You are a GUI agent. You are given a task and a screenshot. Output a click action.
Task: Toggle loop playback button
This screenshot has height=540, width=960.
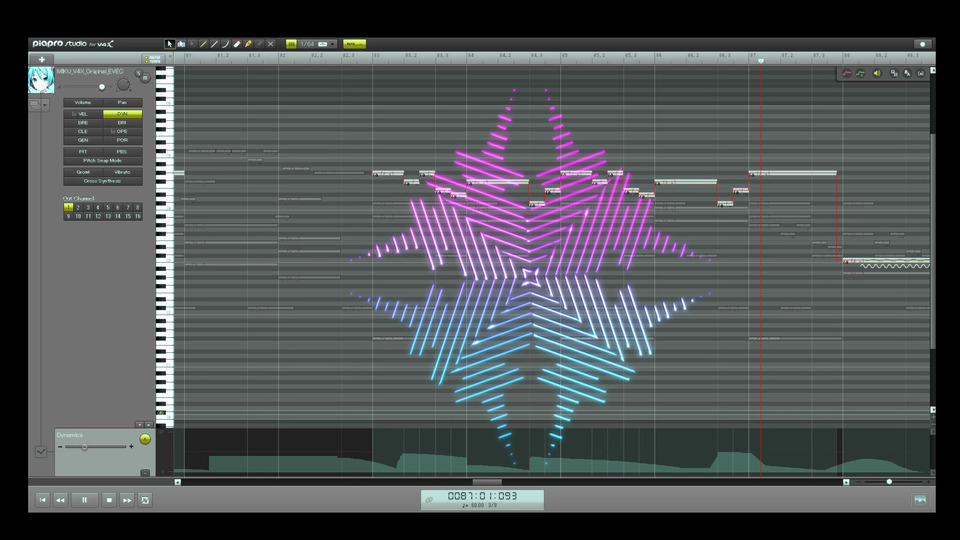tap(145, 500)
